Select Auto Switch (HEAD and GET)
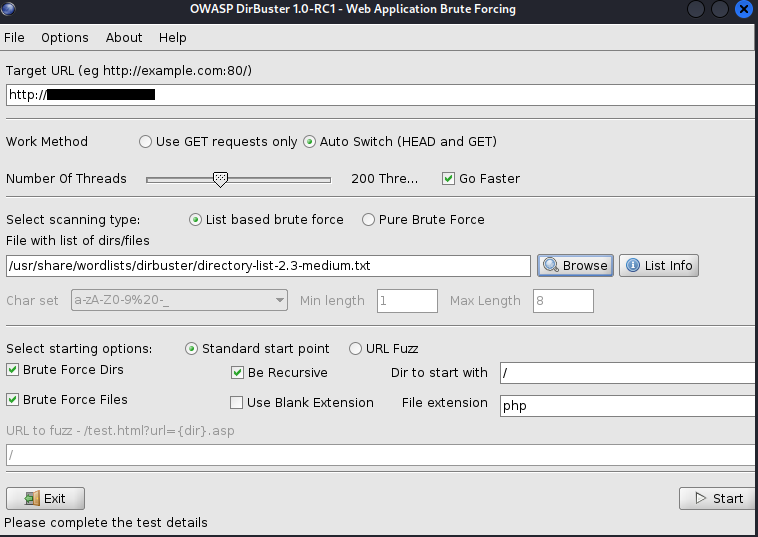The image size is (758, 537). 310,142
